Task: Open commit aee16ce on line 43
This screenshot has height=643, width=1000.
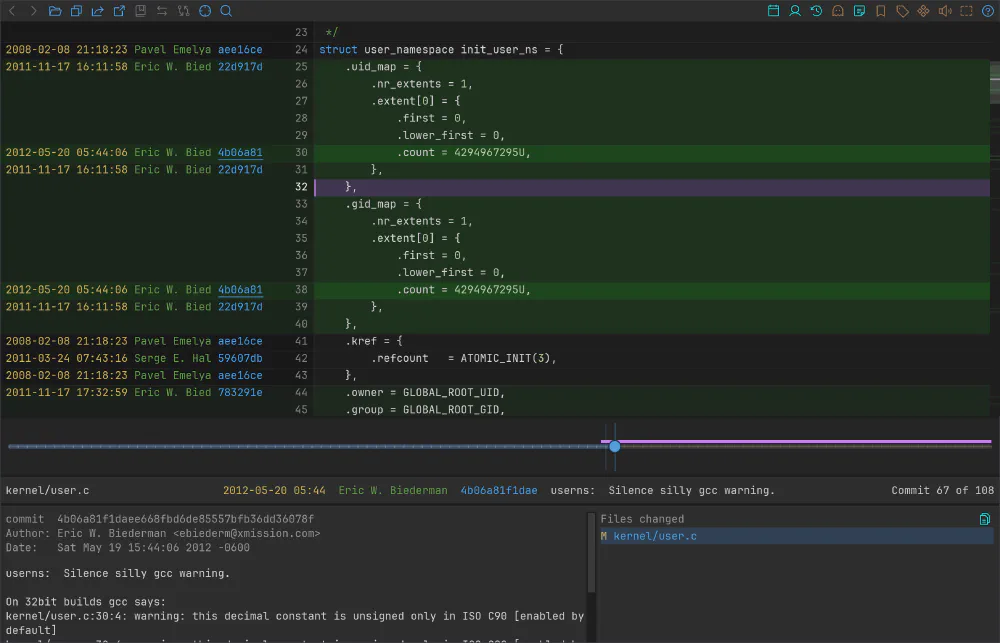Action: 240,375
